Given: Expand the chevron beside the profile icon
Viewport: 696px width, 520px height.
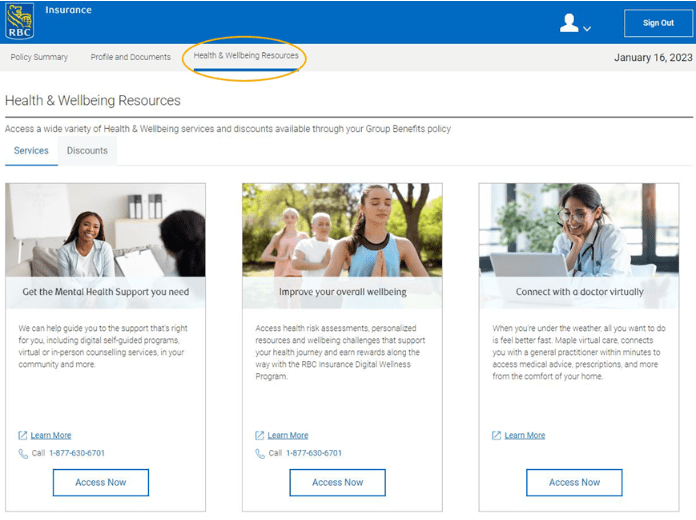Looking at the screenshot, I should click(587, 28).
